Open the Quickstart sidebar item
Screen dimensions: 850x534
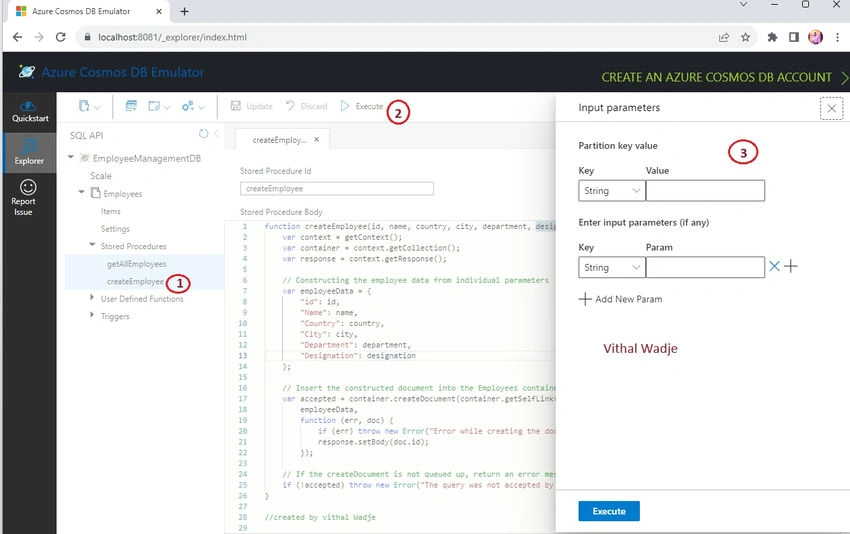30,112
